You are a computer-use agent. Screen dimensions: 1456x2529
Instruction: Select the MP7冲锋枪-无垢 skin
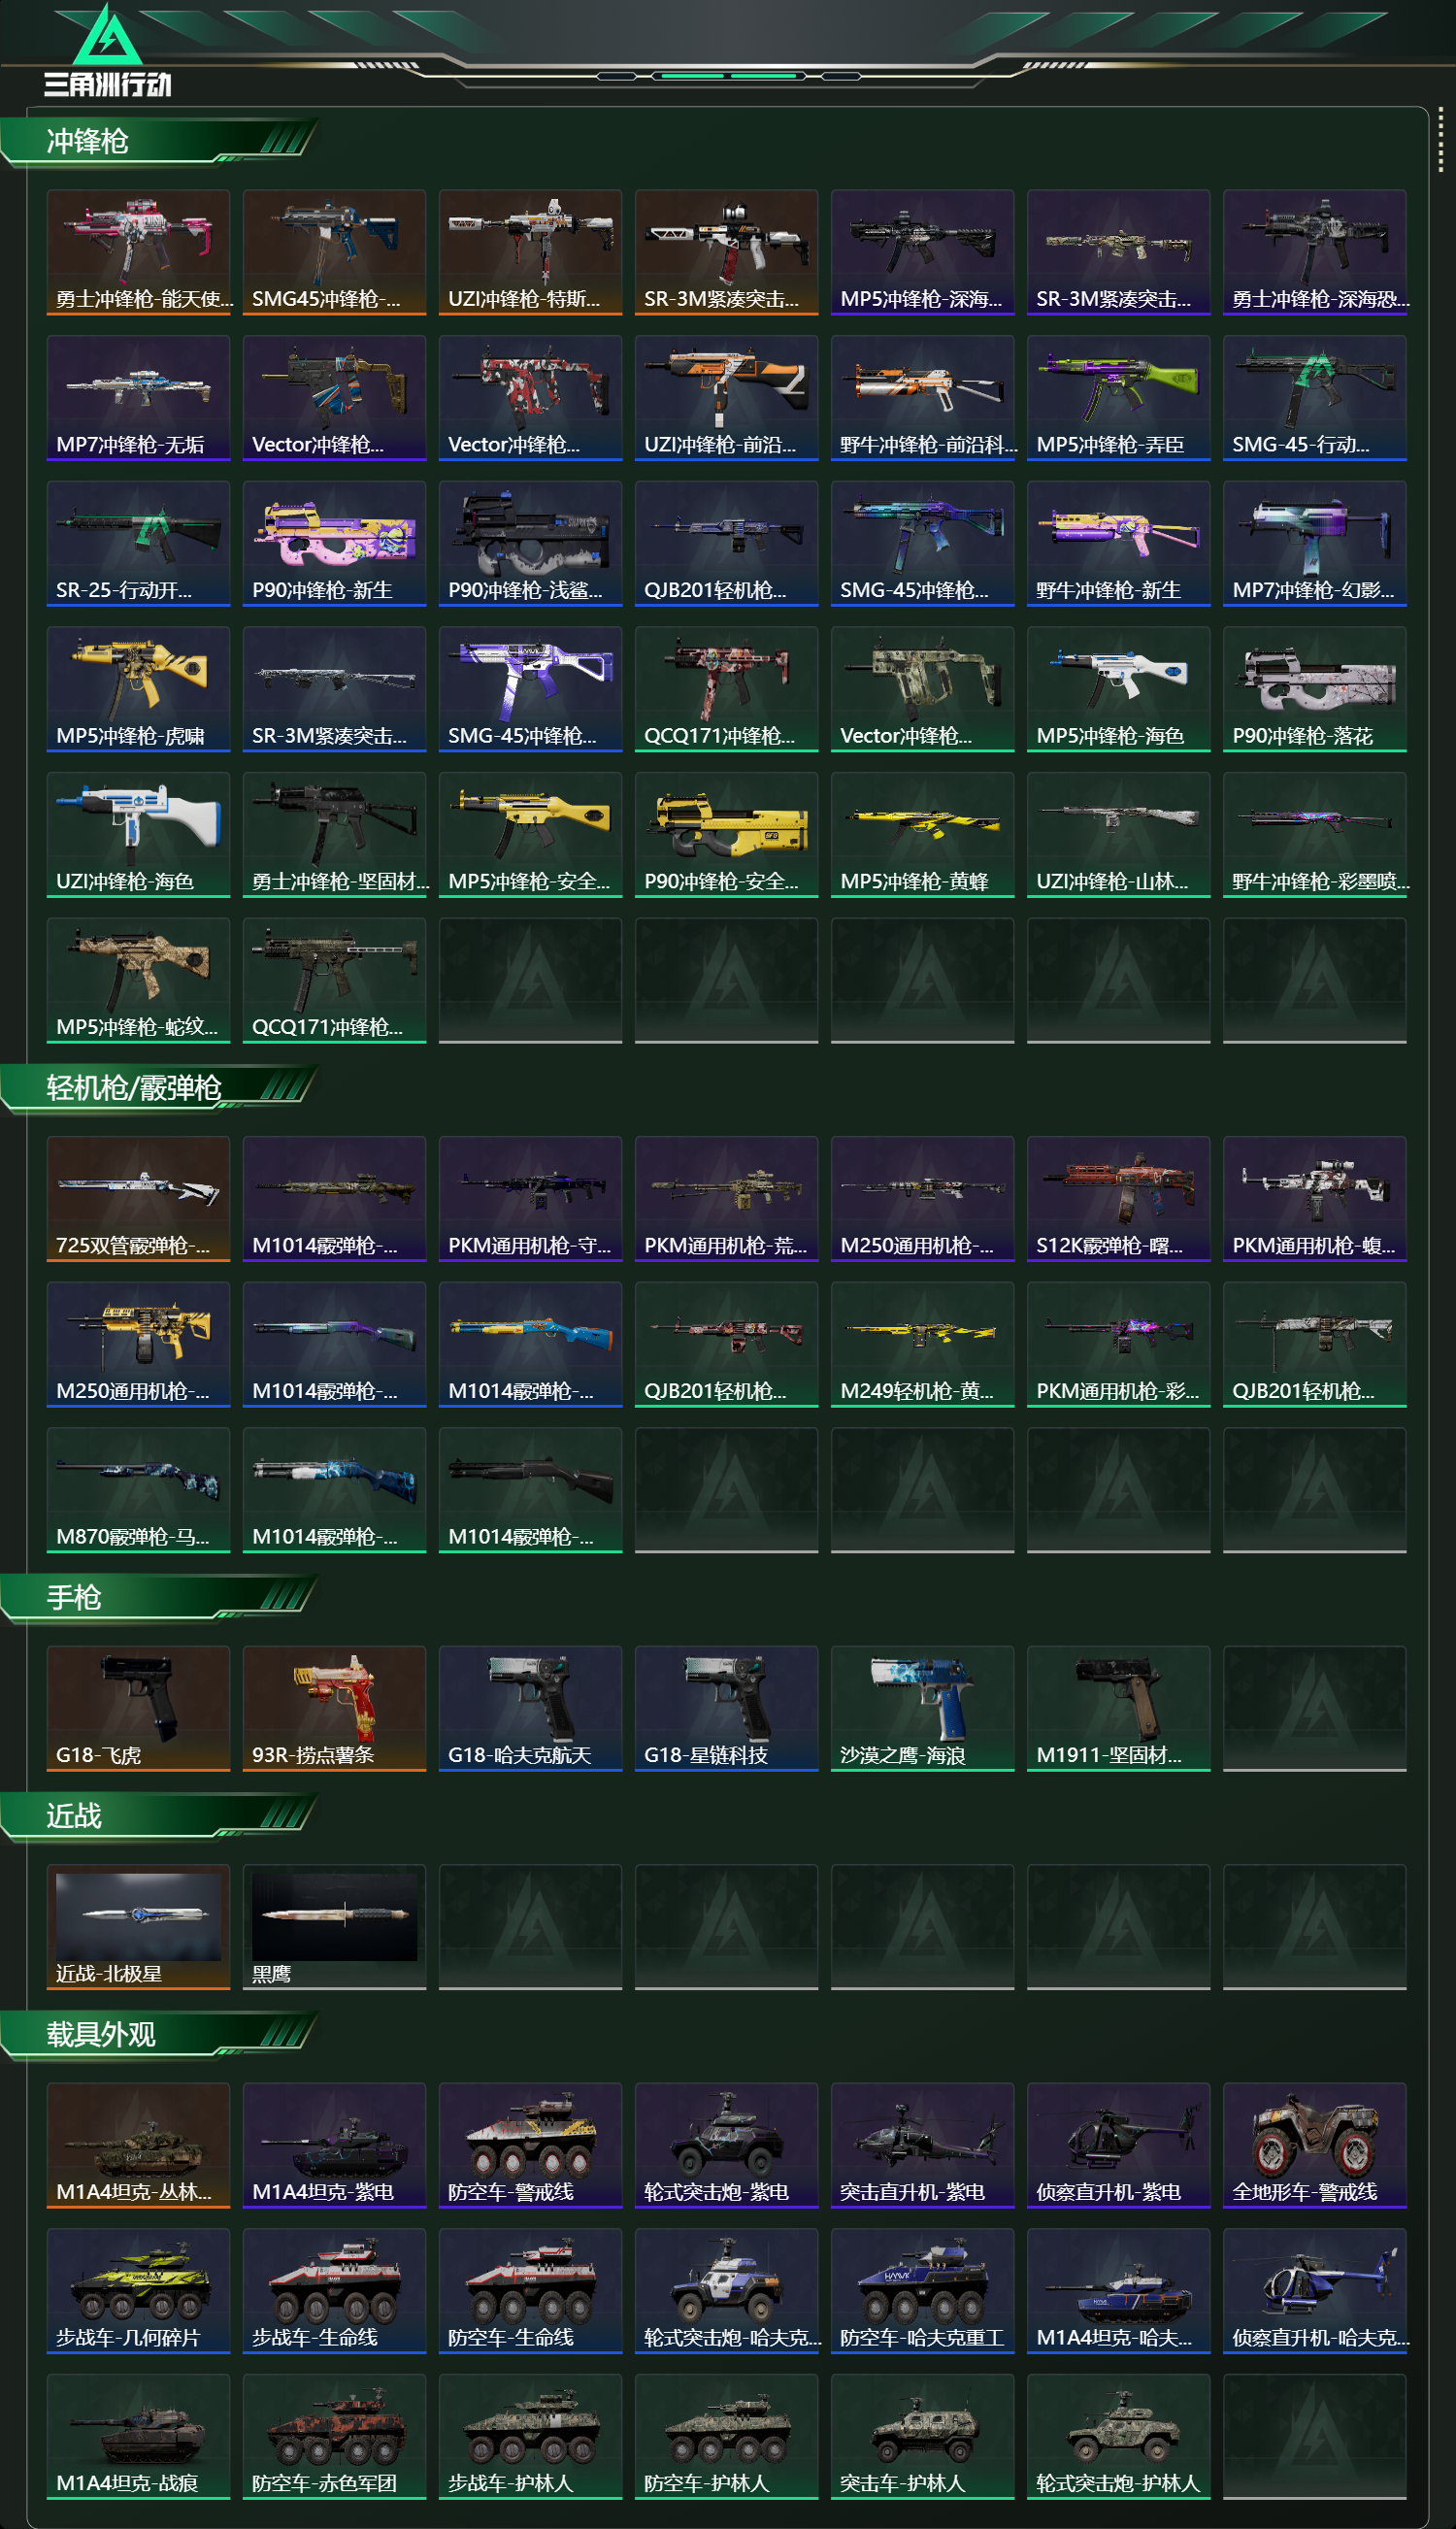[x=138, y=398]
